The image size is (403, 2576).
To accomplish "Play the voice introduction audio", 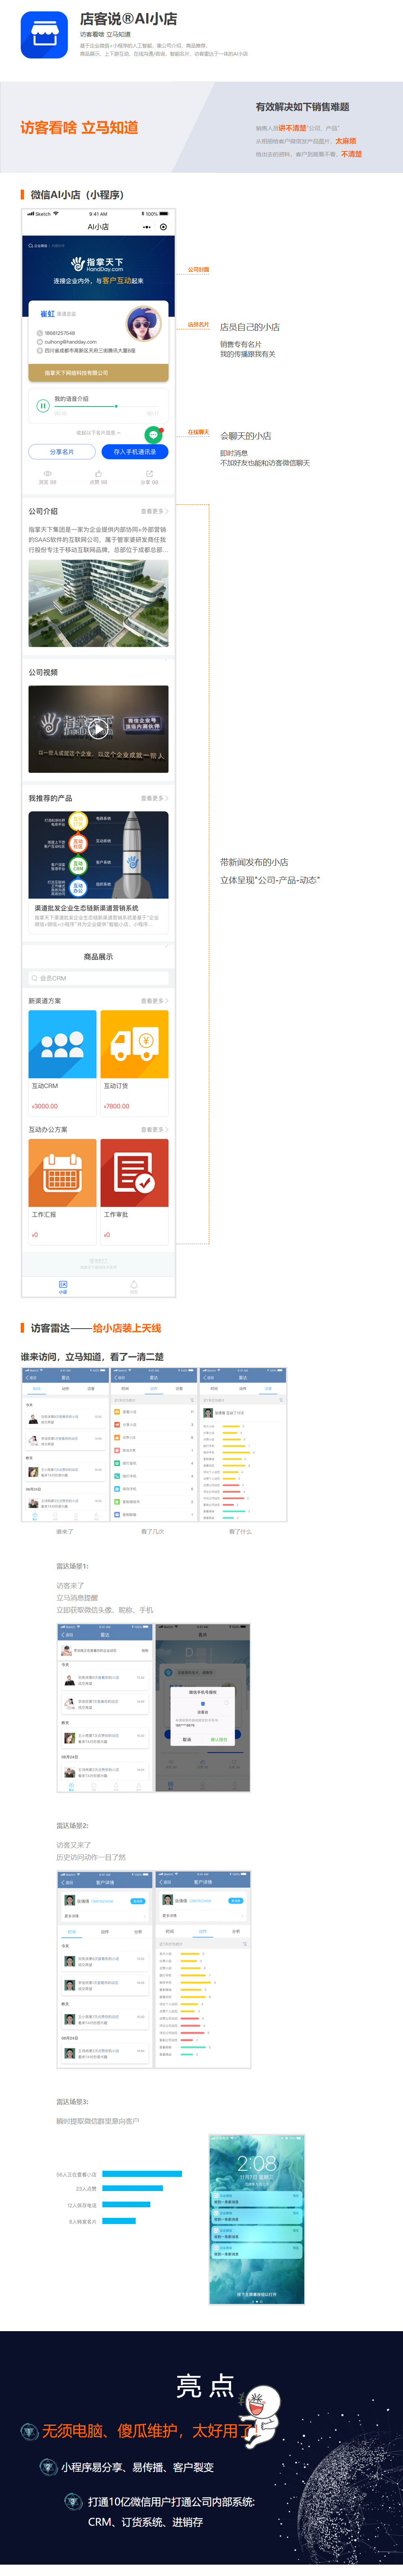I will pyautogui.click(x=43, y=406).
